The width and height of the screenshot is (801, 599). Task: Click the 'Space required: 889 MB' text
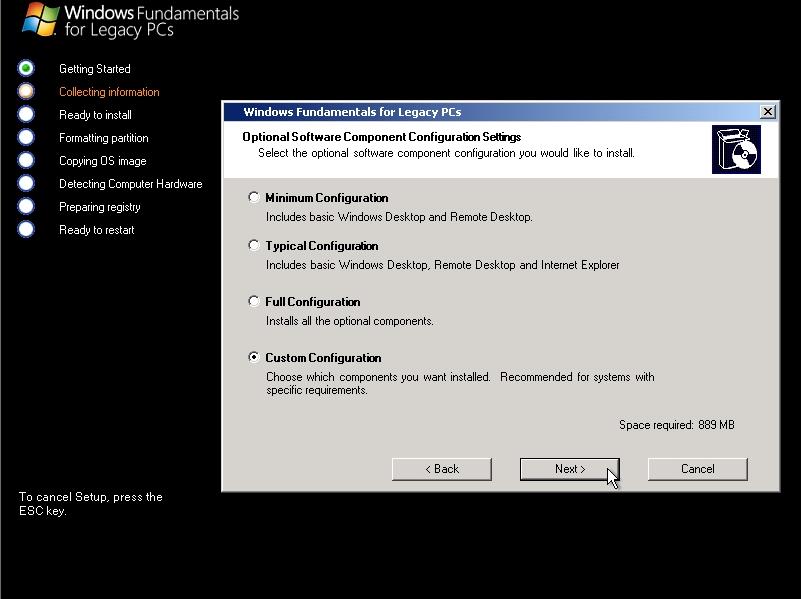click(677, 425)
